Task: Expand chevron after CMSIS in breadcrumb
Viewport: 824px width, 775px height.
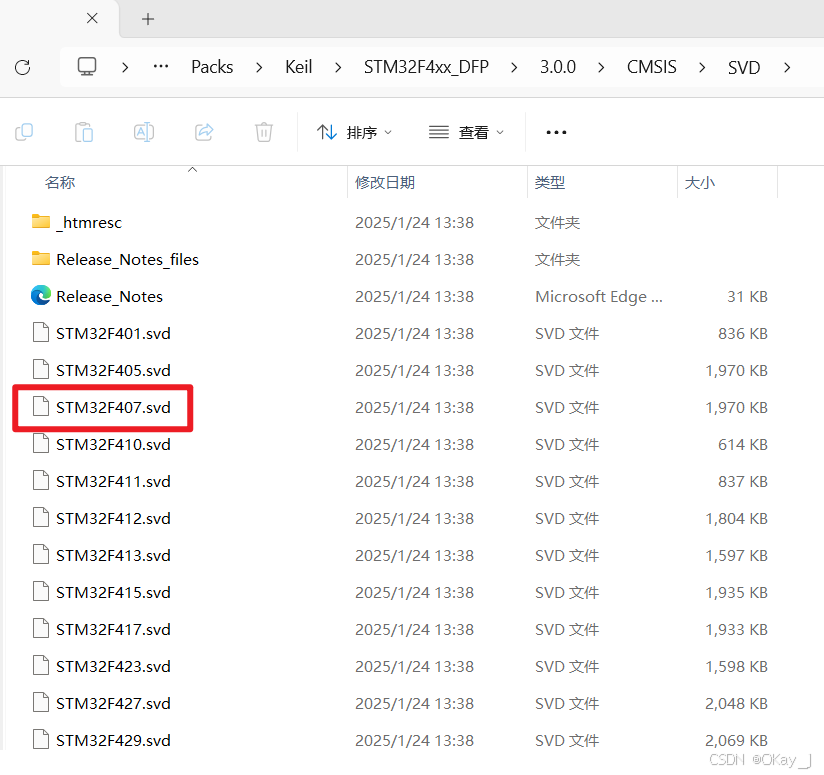Action: coord(702,67)
